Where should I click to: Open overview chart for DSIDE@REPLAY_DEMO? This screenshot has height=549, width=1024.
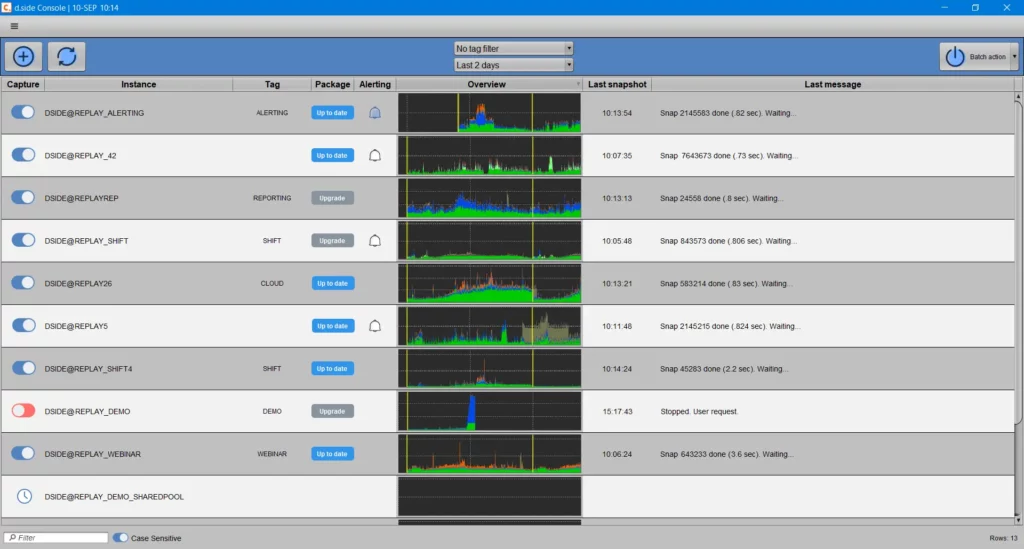pos(490,411)
